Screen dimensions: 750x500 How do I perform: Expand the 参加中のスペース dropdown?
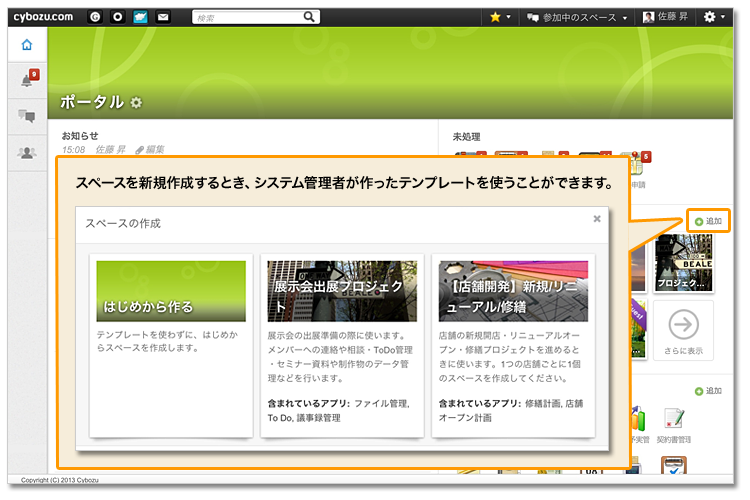[x=578, y=17]
